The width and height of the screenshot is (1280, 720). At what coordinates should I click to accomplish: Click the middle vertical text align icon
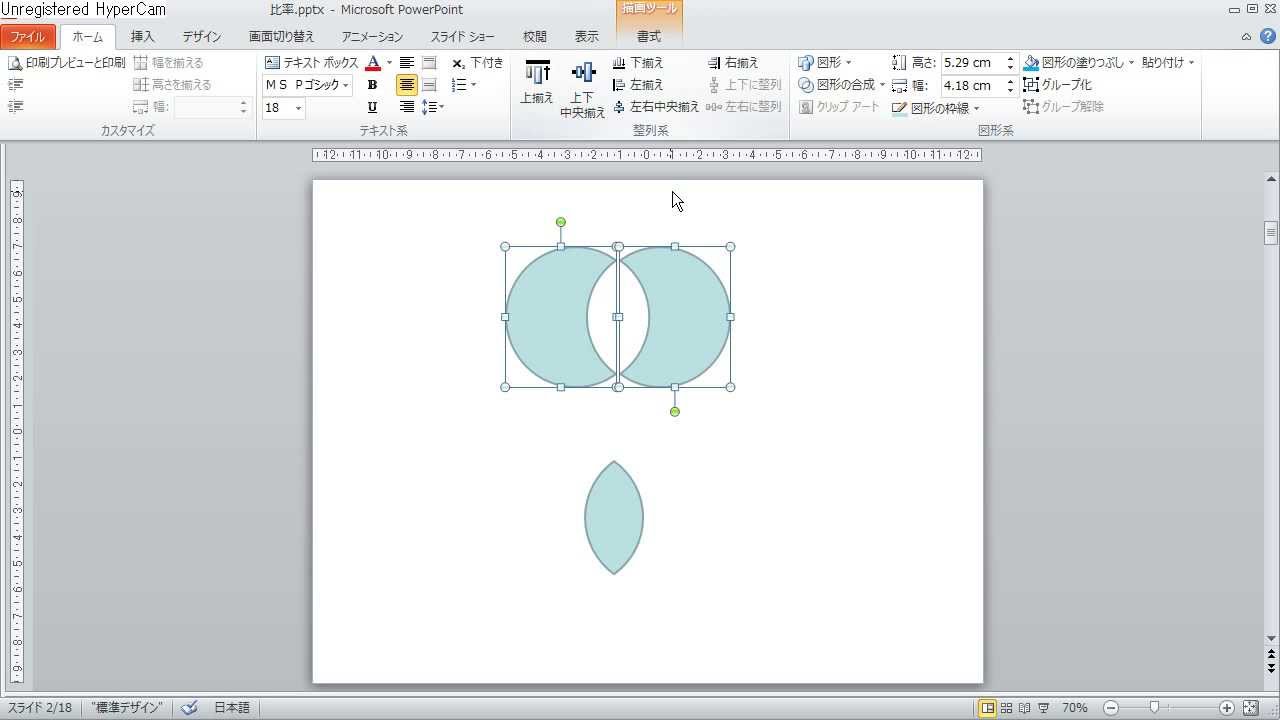pos(430,85)
